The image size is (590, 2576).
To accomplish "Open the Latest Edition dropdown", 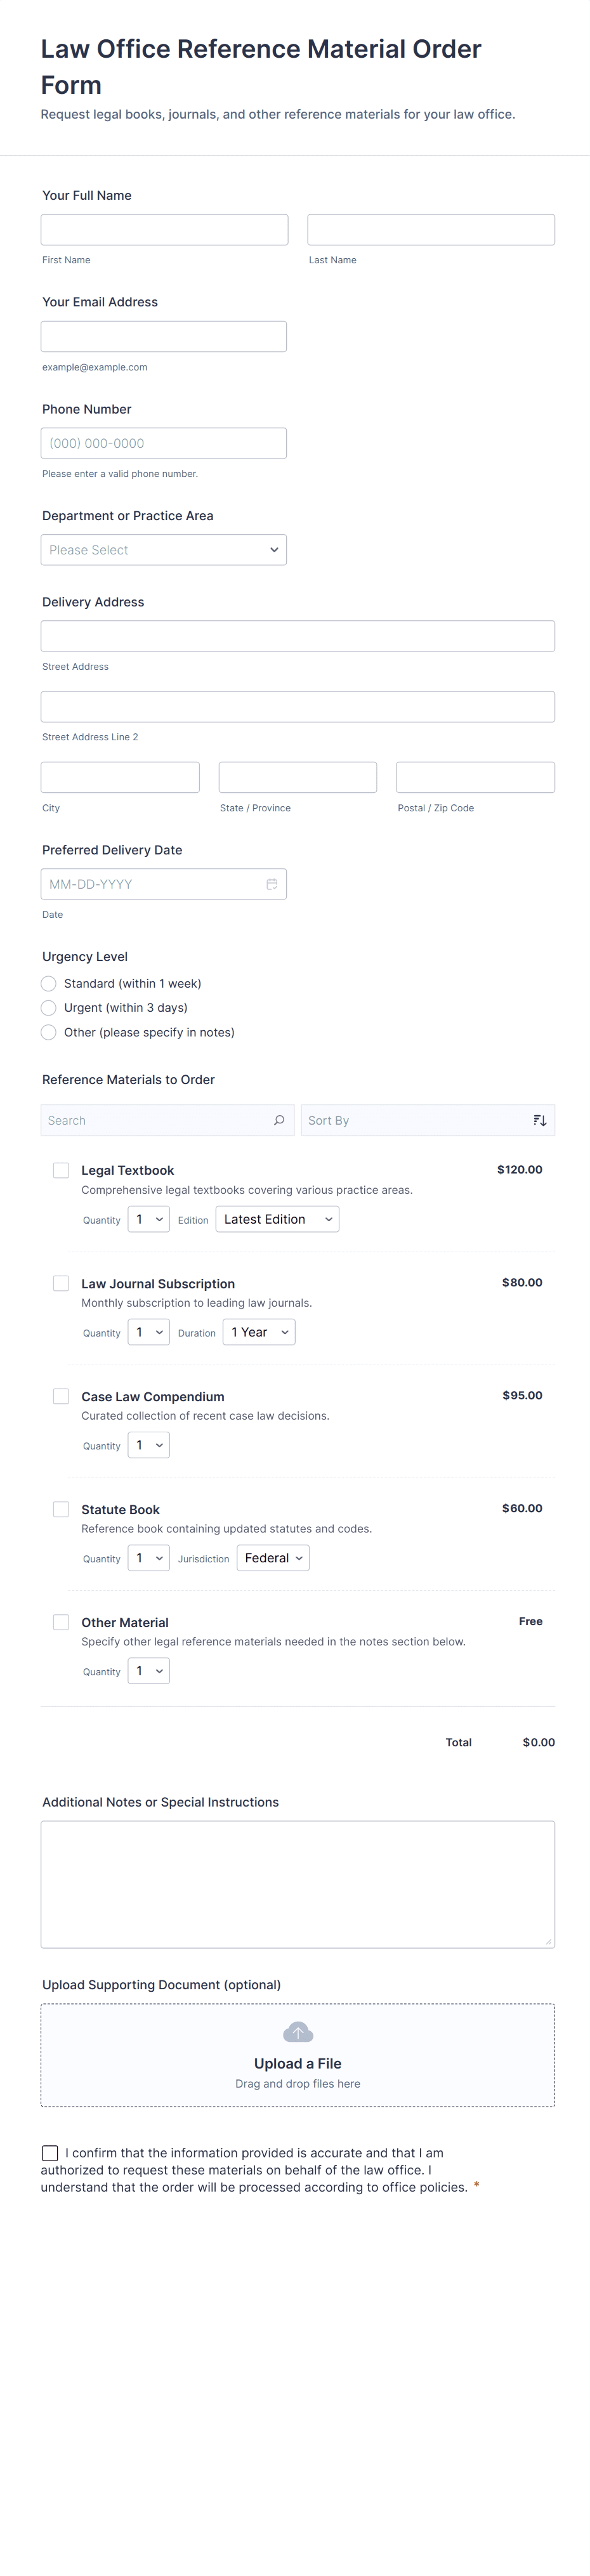I will click(278, 1219).
